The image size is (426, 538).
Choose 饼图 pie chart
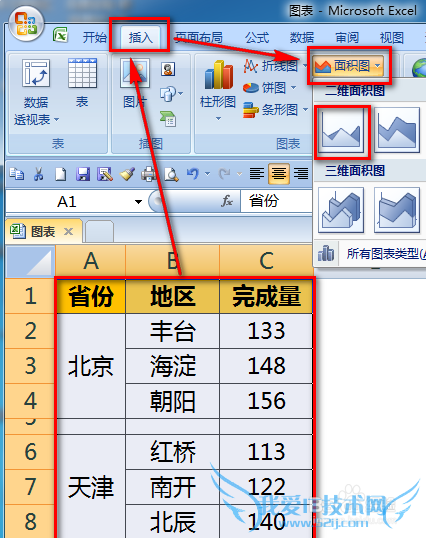[270, 88]
